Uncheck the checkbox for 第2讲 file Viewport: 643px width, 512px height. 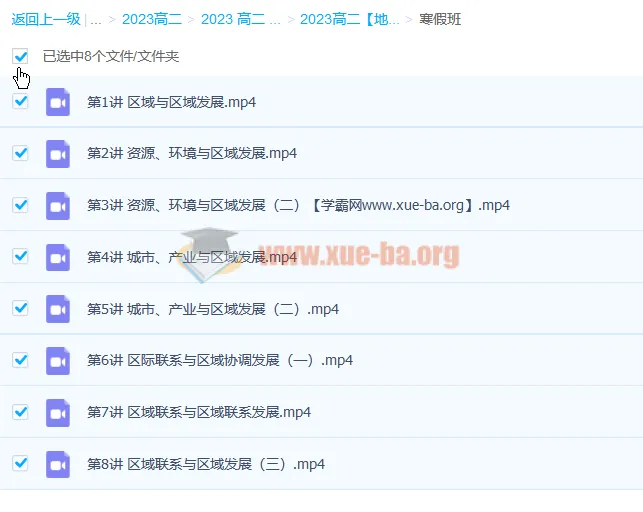21,153
